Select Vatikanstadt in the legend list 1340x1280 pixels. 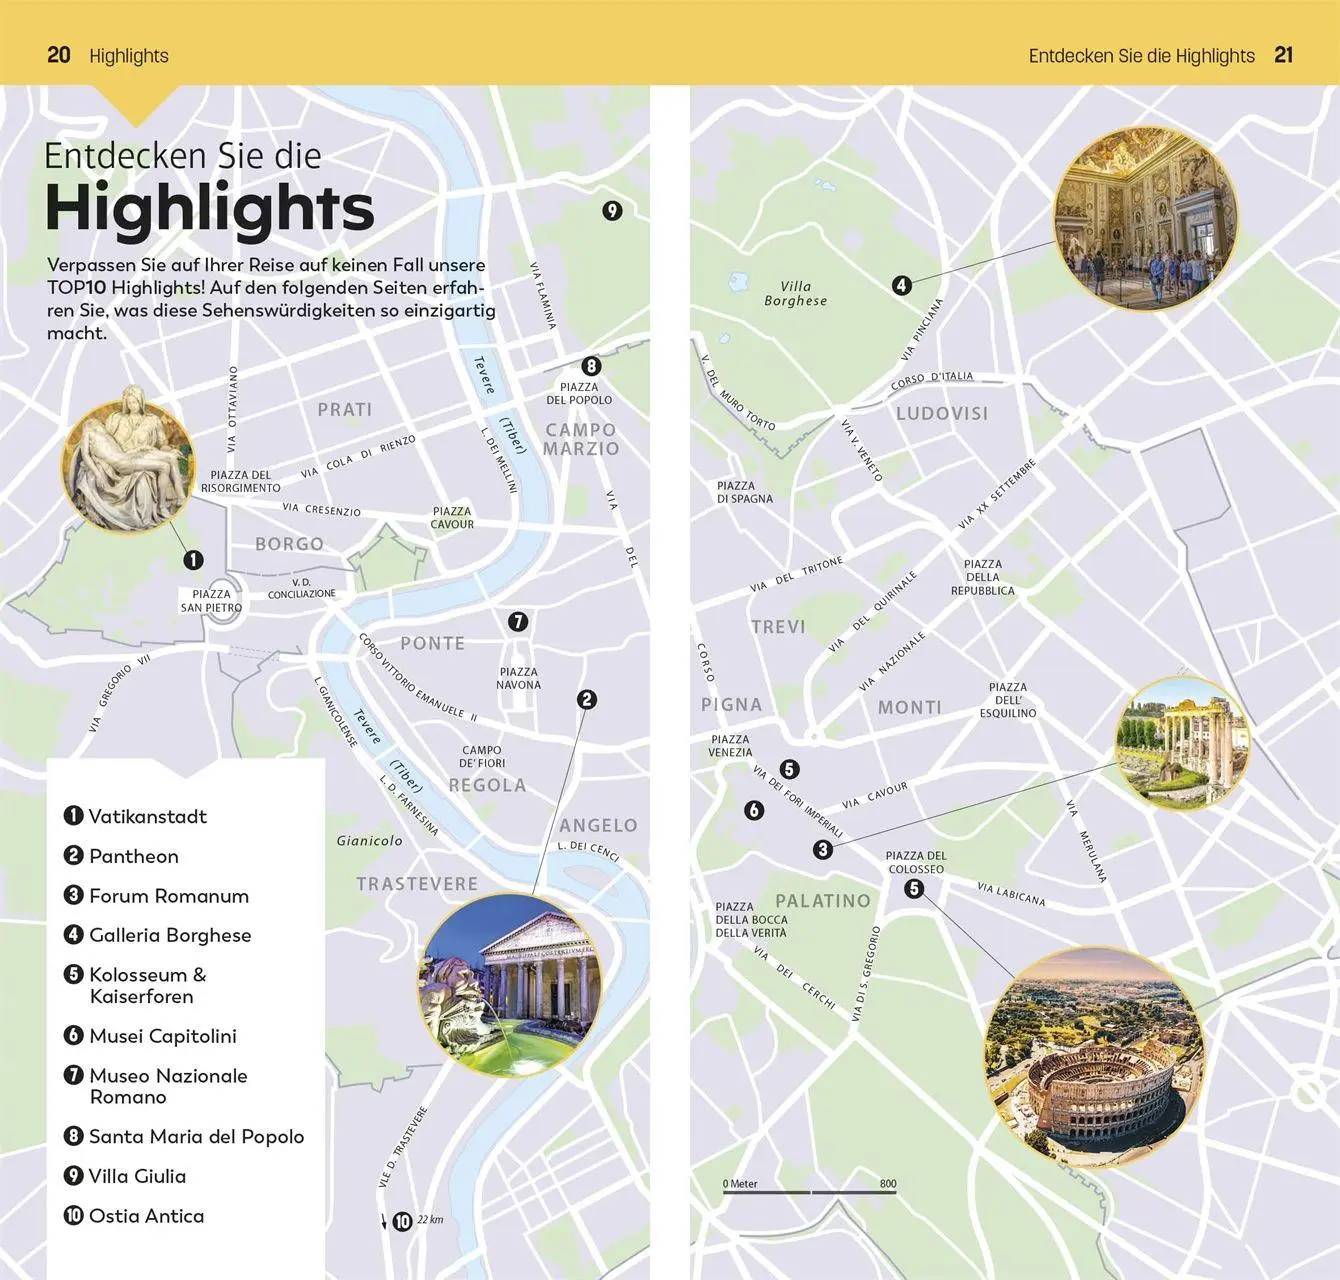[x=147, y=816]
